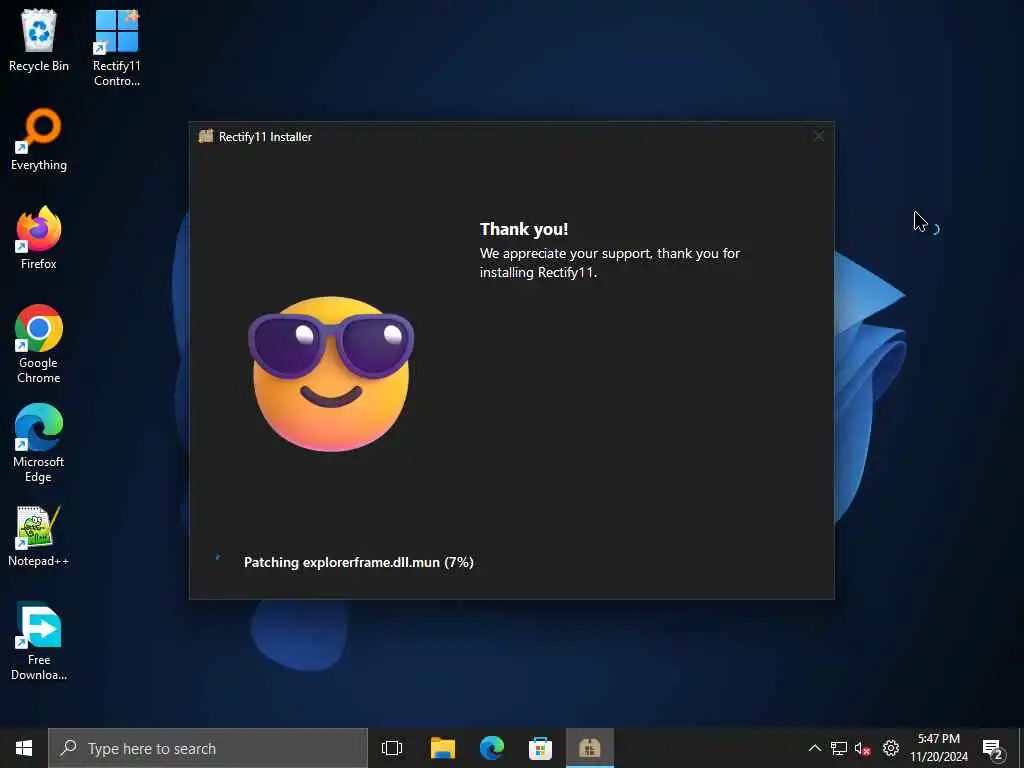Open the settings gear tray icon
The image size is (1024, 768).
pos(891,748)
